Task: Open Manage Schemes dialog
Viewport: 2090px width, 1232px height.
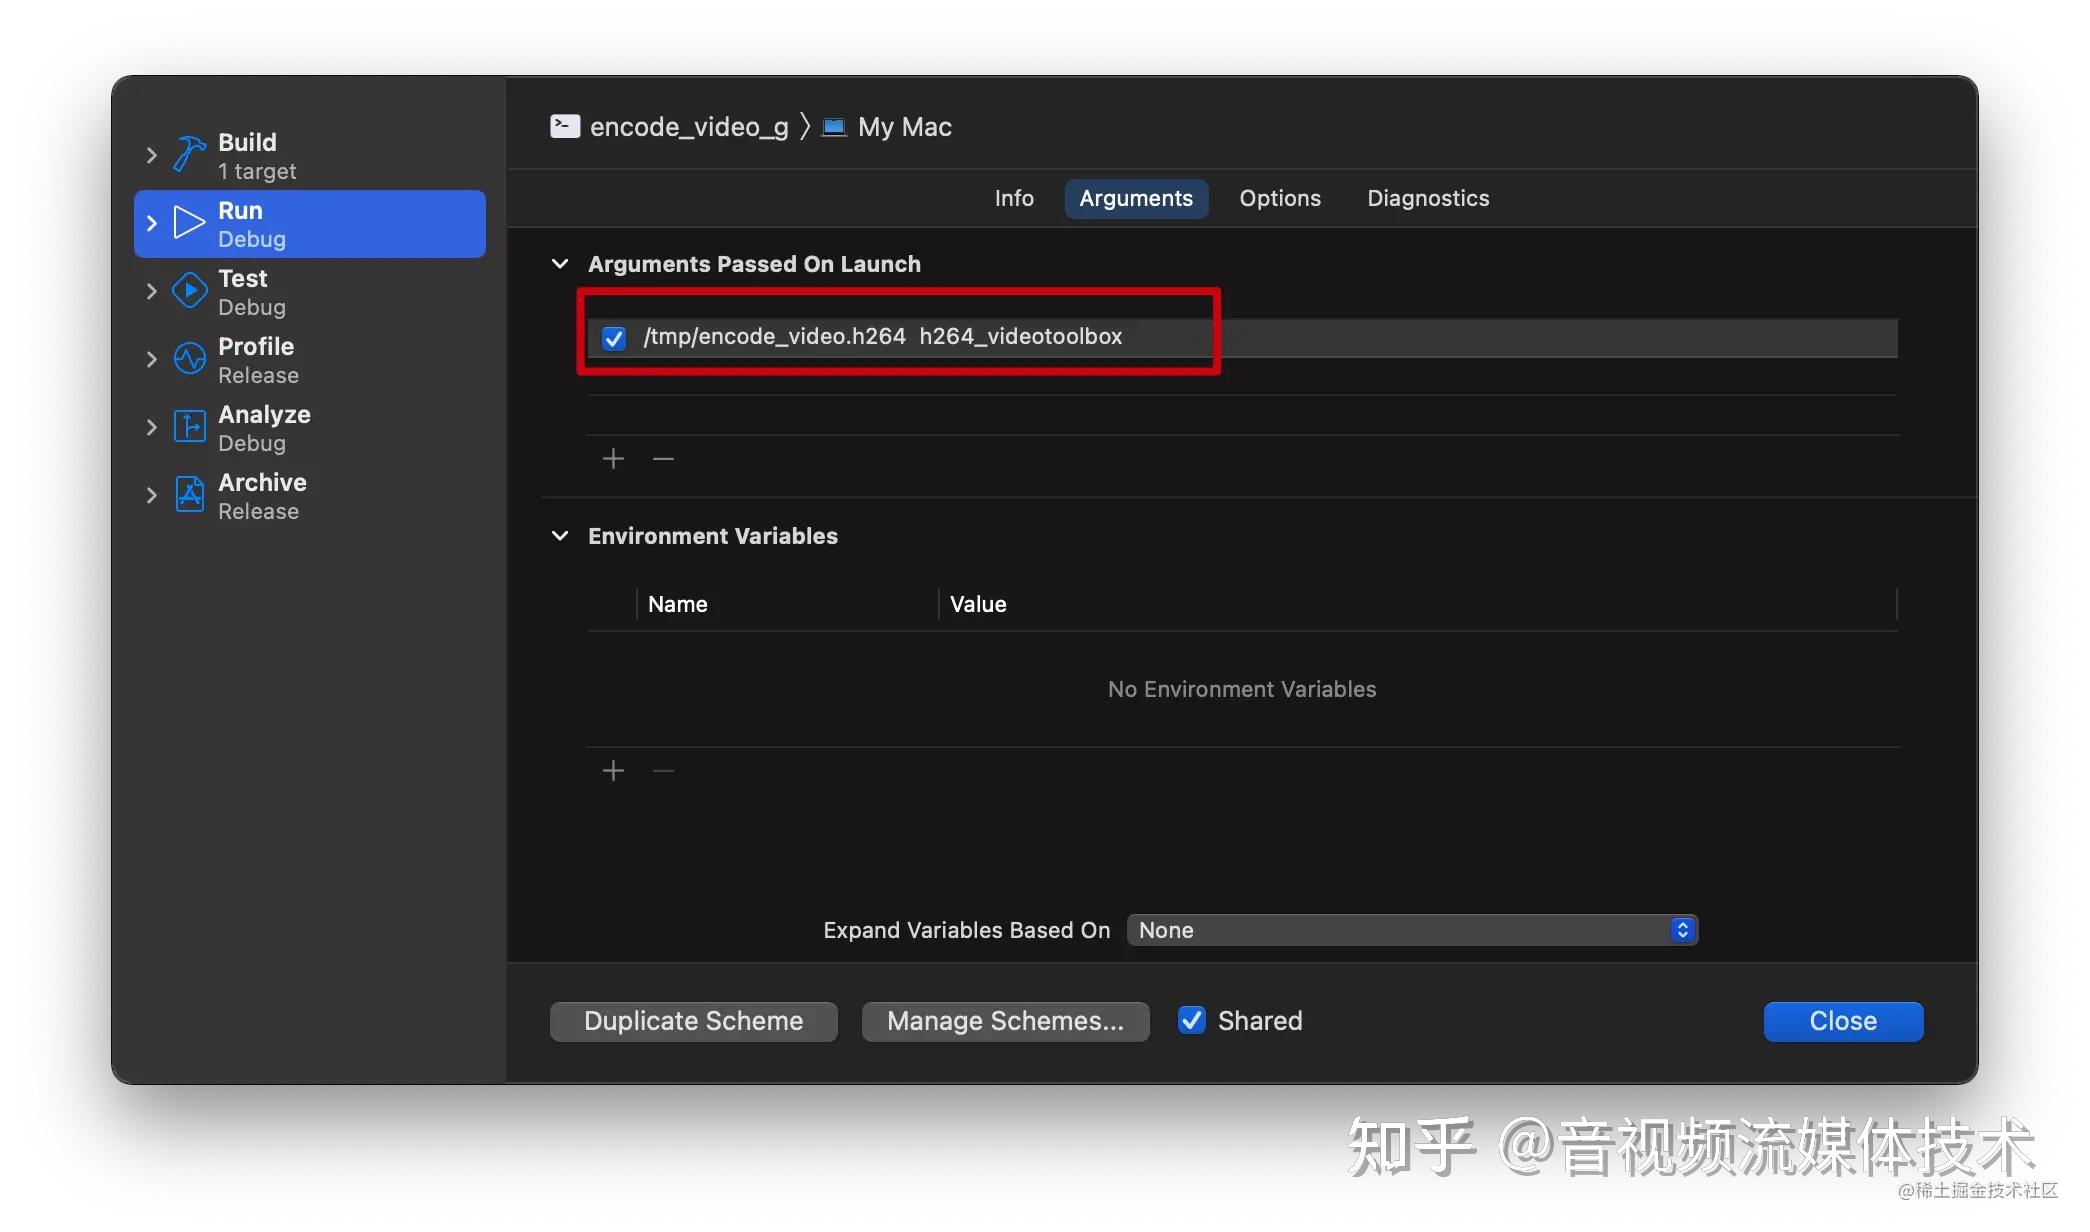Action: [1004, 1020]
